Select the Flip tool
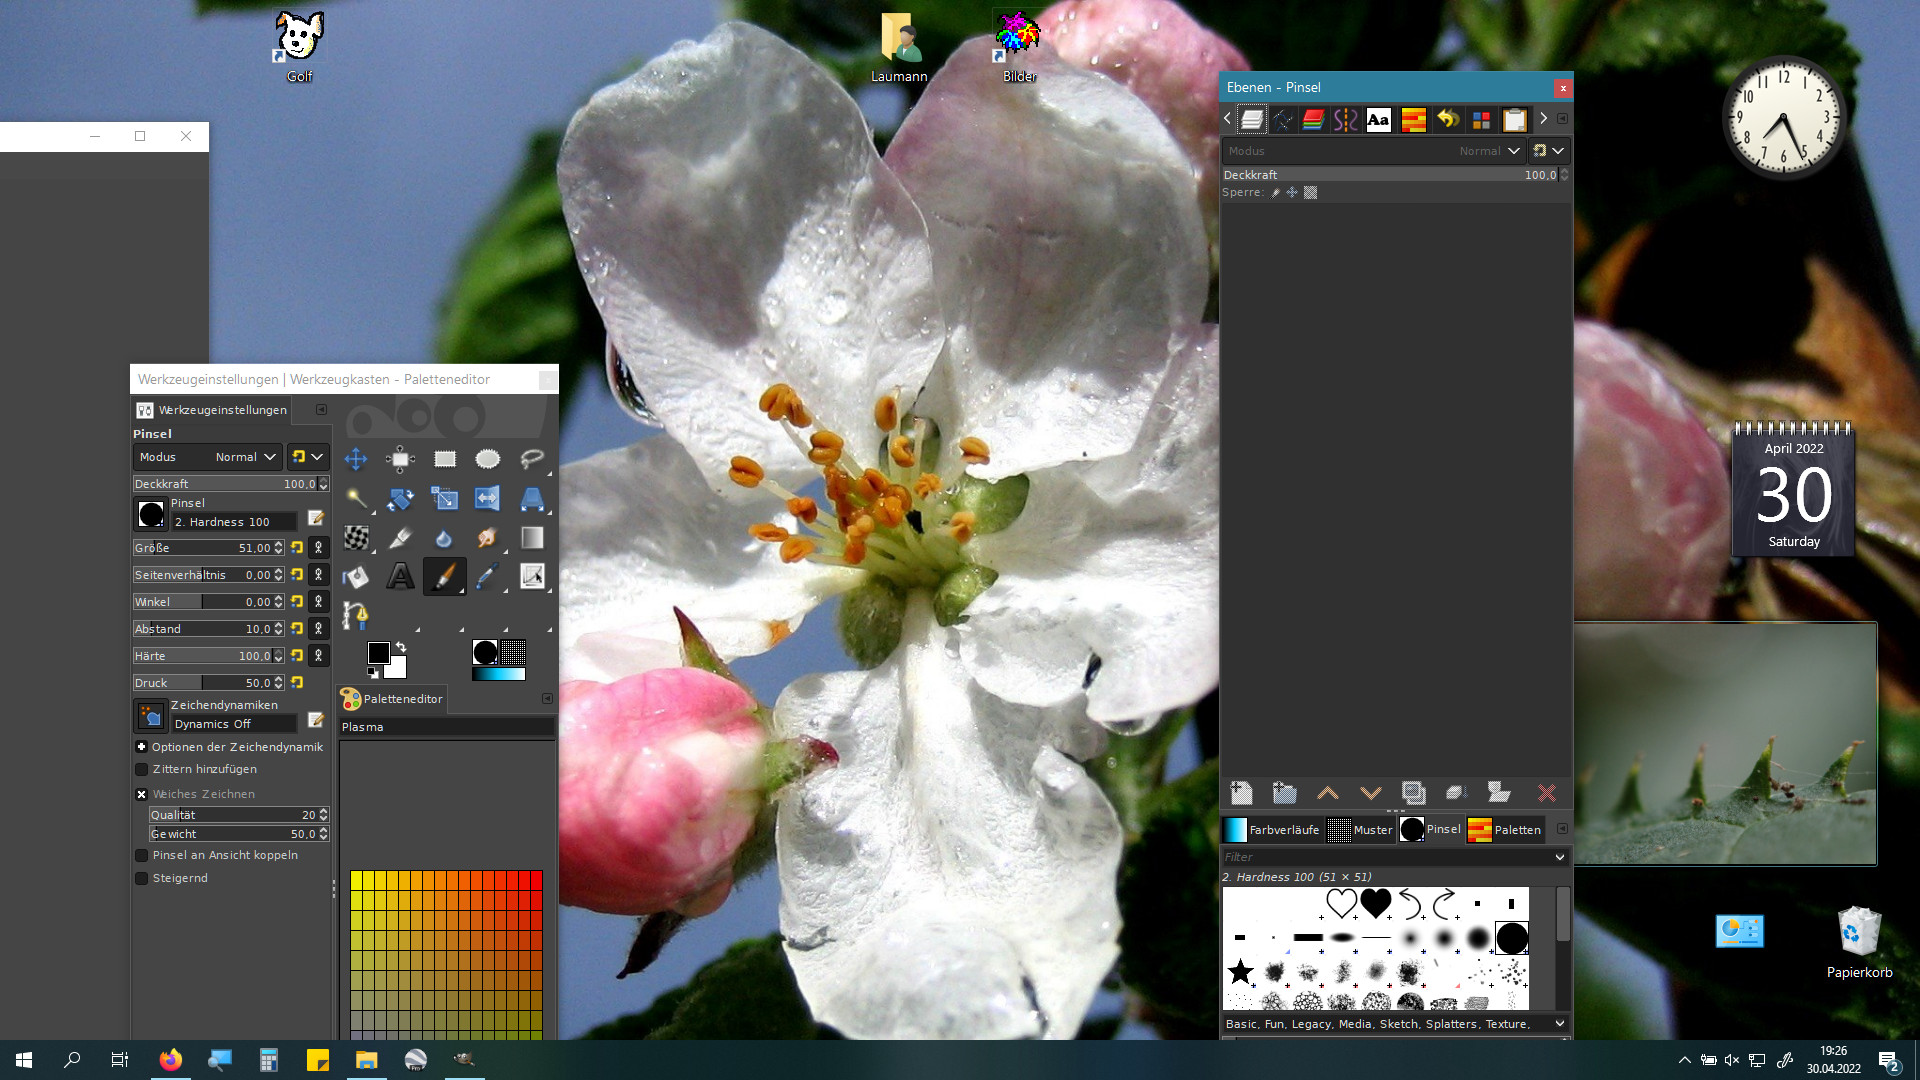The width and height of the screenshot is (1920, 1080). (487, 498)
